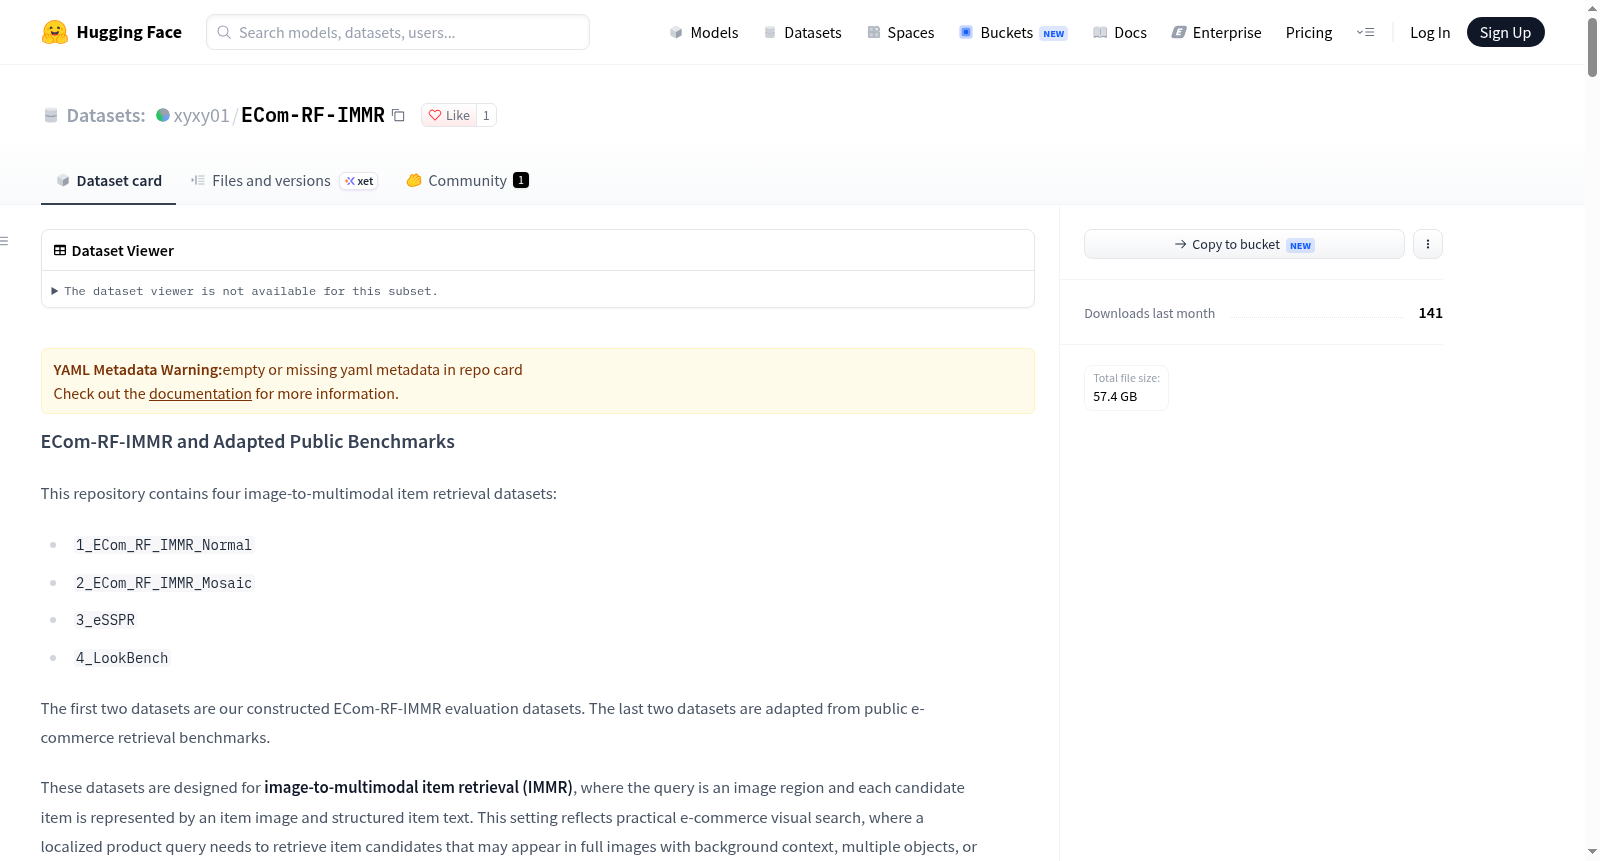Switch to the Dataset card tab
The width and height of the screenshot is (1600, 861).
click(x=109, y=180)
